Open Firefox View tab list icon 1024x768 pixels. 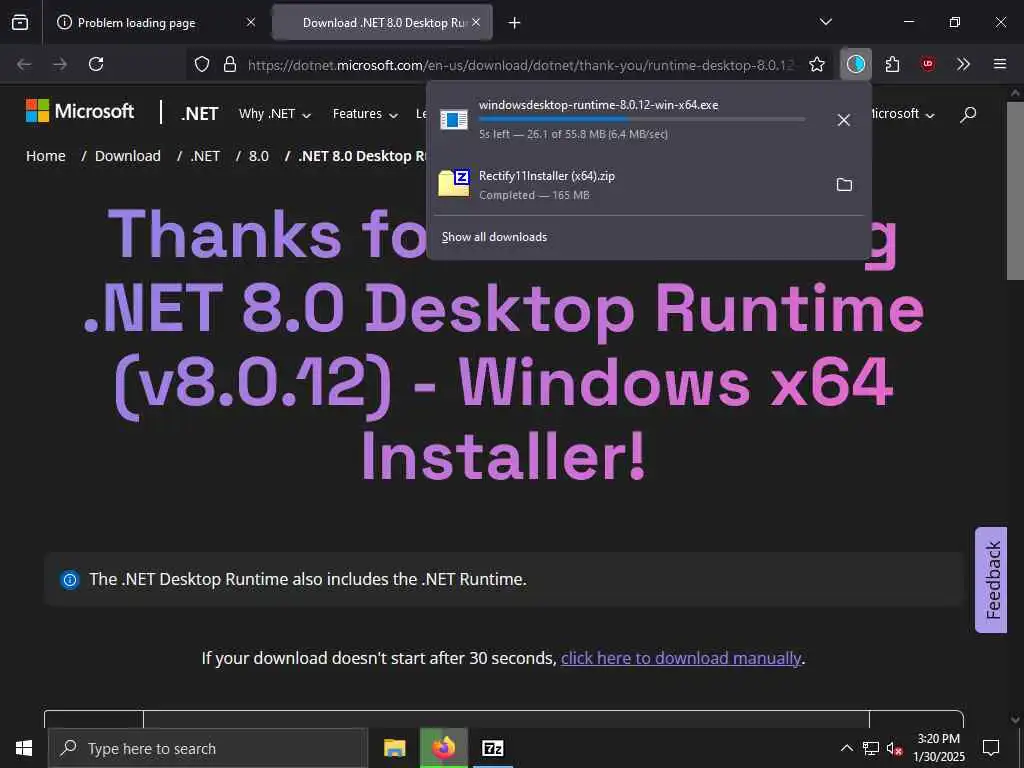pyautogui.click(x=20, y=22)
